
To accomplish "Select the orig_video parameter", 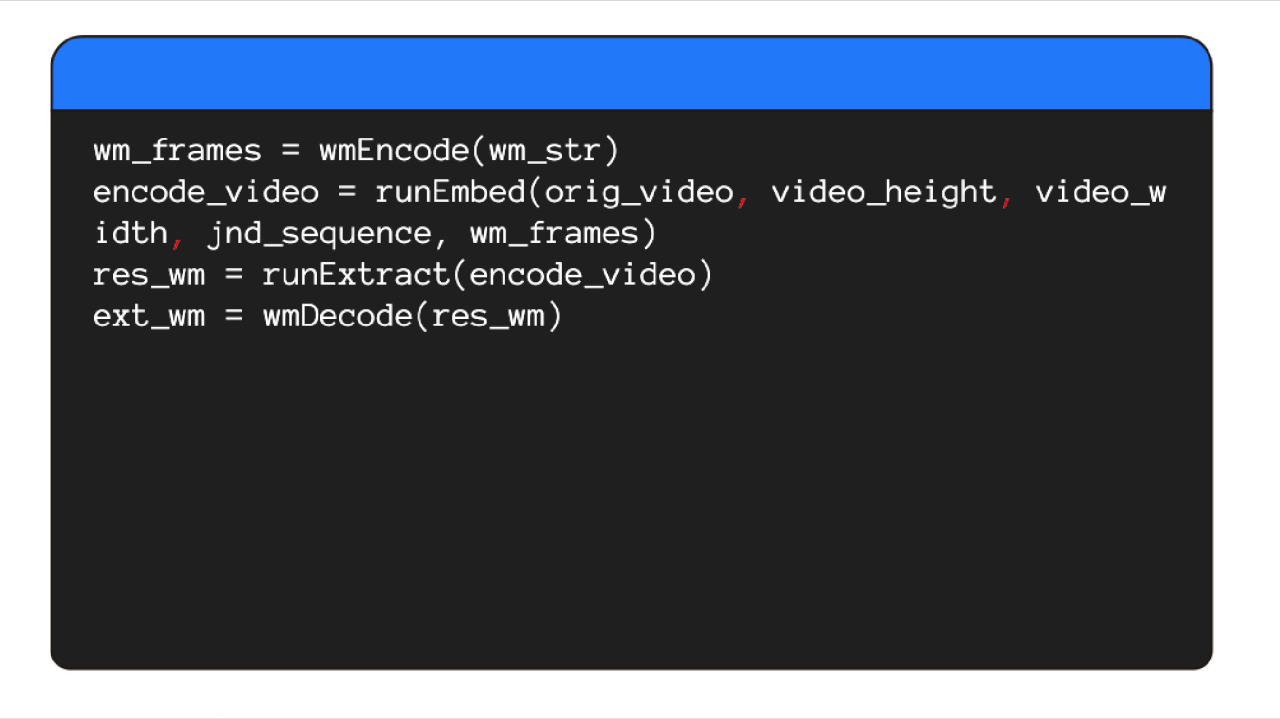I will (x=638, y=193).
